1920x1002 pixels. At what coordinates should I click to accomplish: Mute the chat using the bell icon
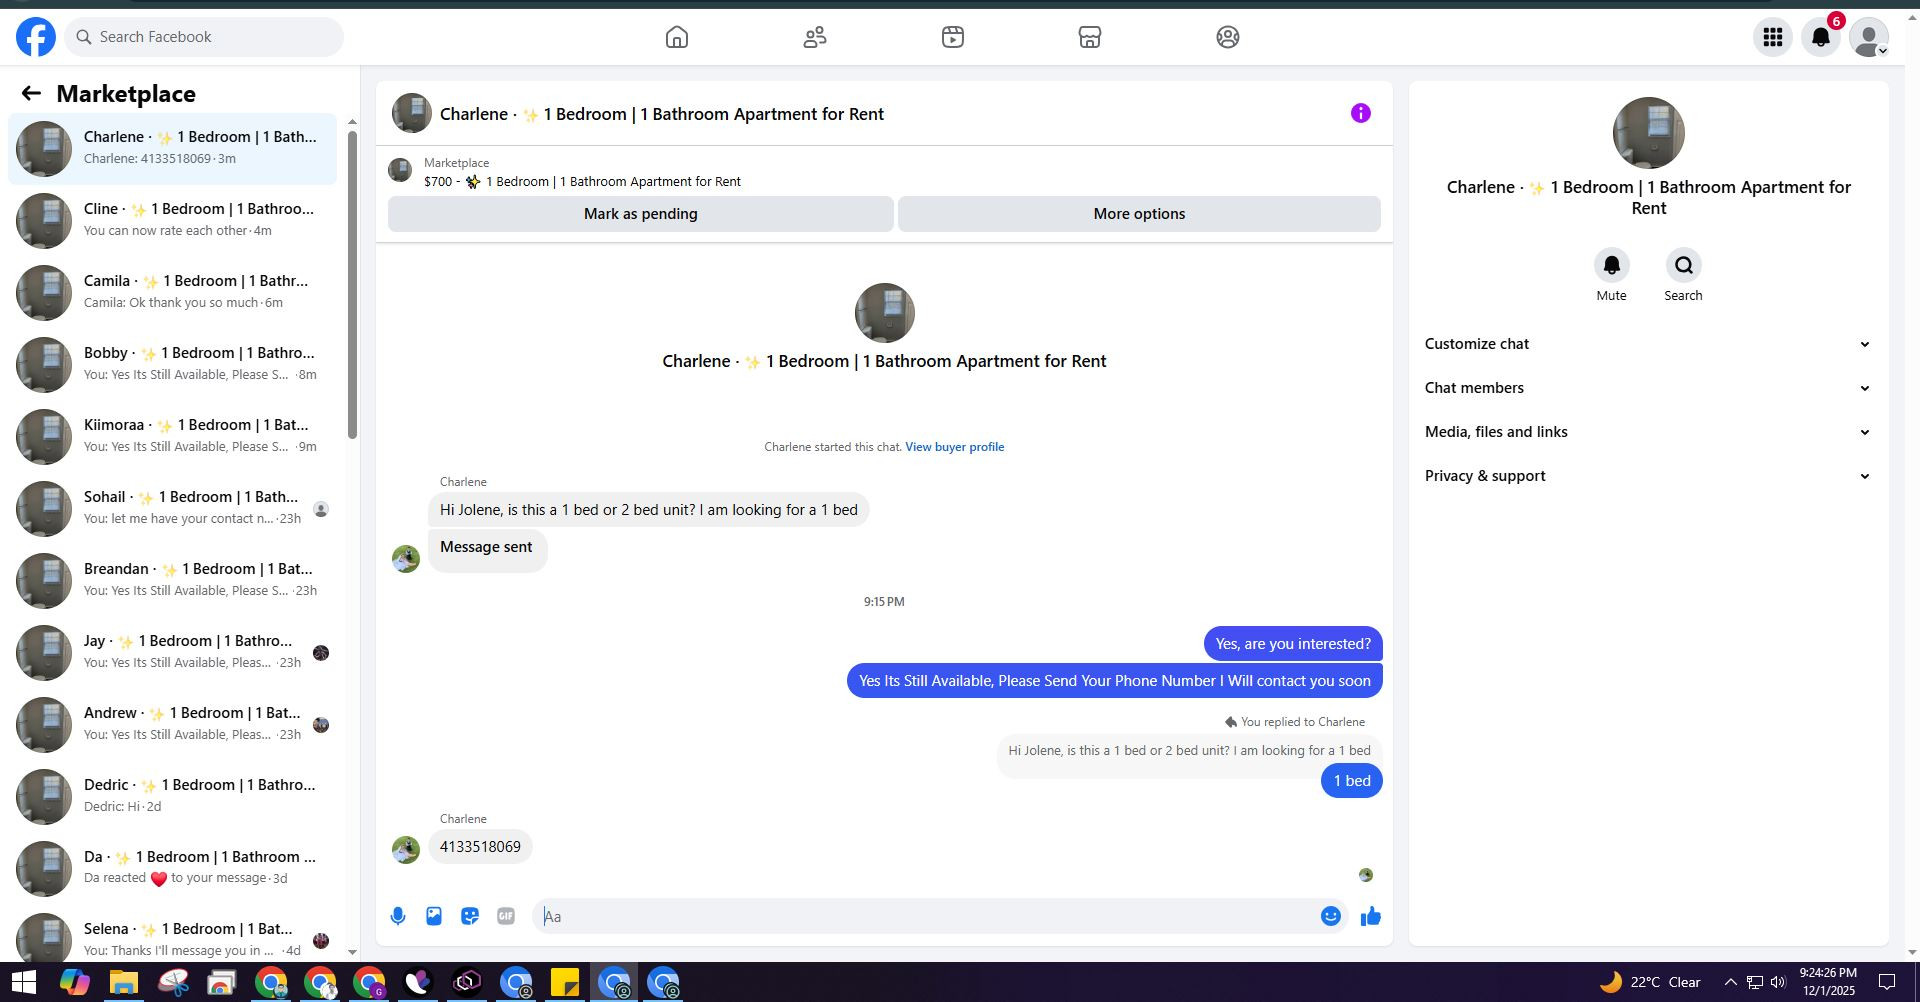click(1611, 265)
